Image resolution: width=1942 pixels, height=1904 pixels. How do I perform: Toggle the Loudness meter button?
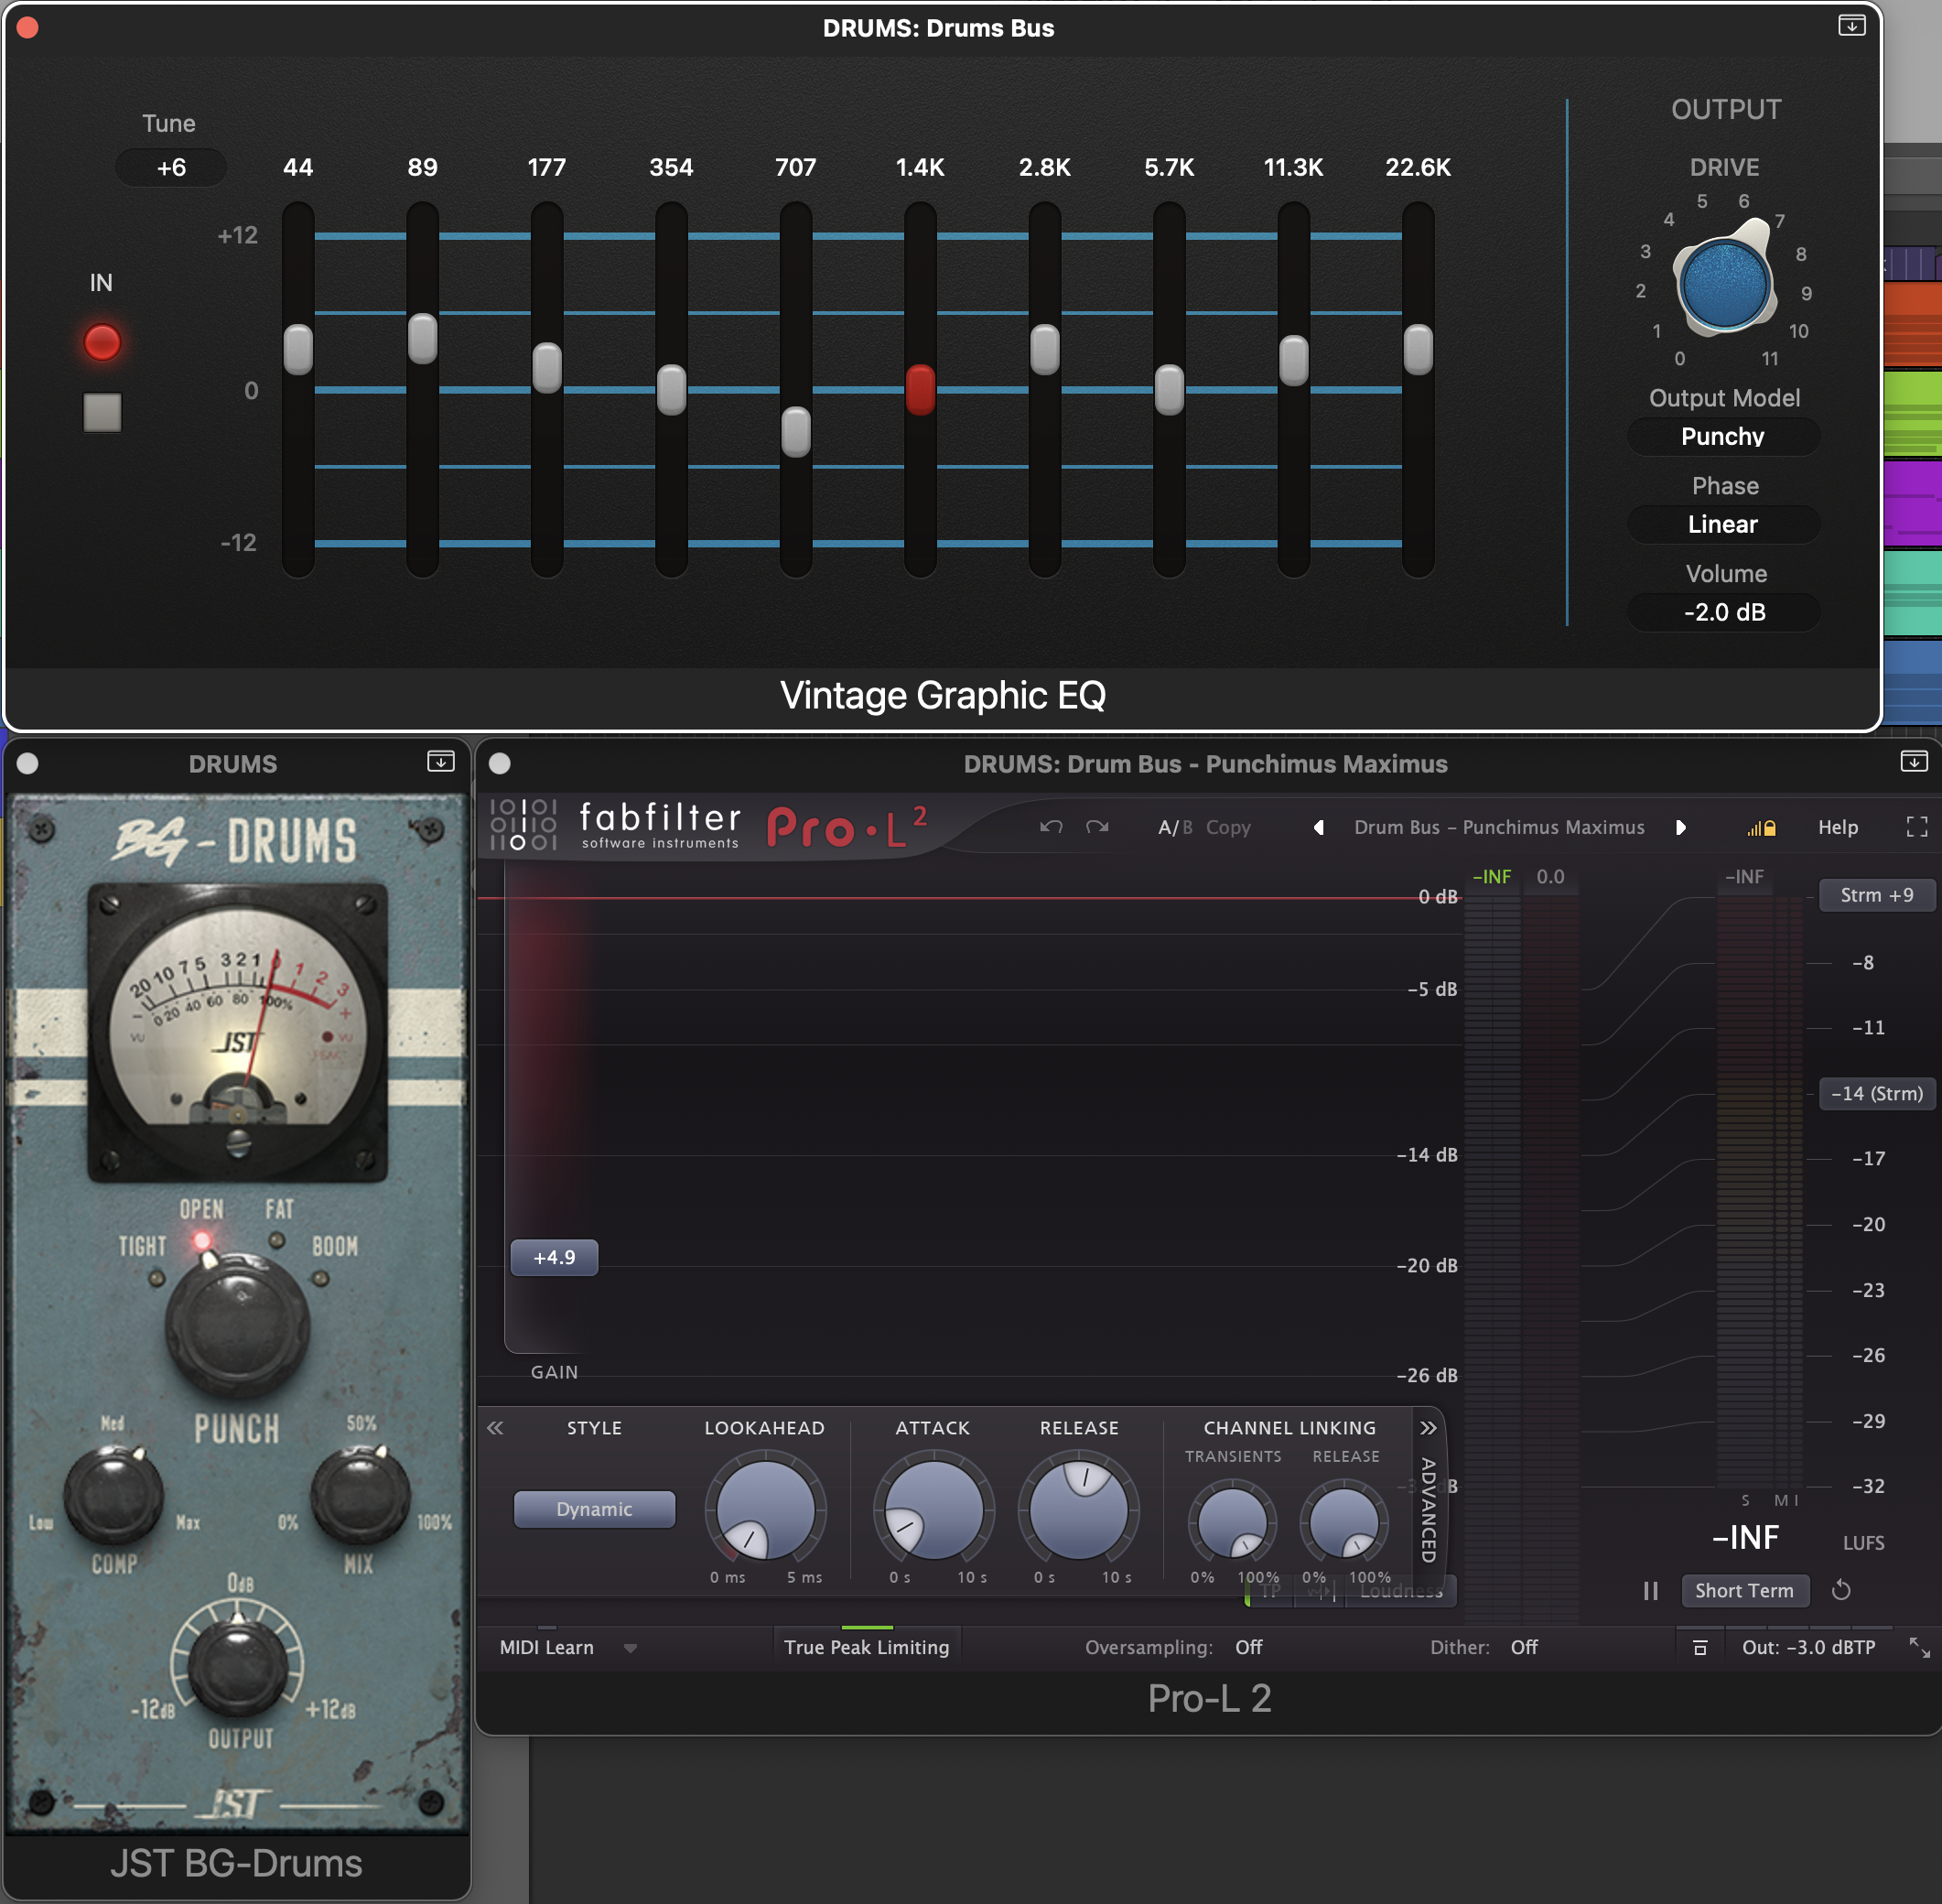click(x=1400, y=1590)
